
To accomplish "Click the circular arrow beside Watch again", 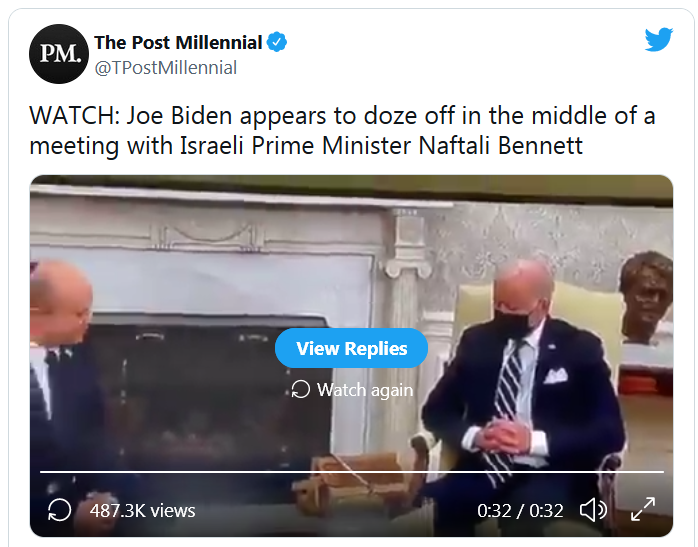I will pyautogui.click(x=300, y=389).
